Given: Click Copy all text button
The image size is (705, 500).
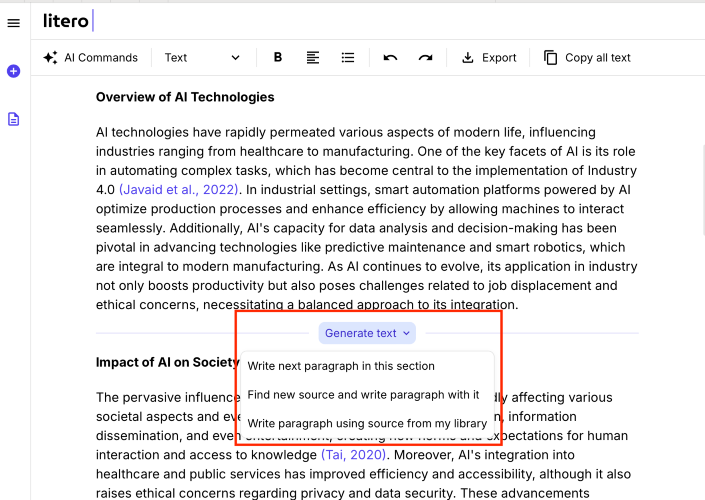Looking at the screenshot, I should click(x=587, y=58).
